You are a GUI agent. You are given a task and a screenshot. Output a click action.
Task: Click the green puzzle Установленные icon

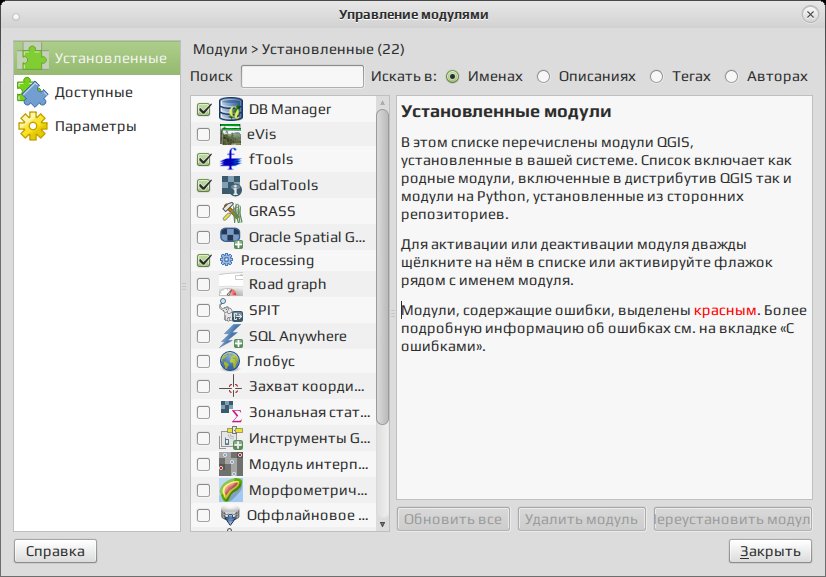coord(33,57)
